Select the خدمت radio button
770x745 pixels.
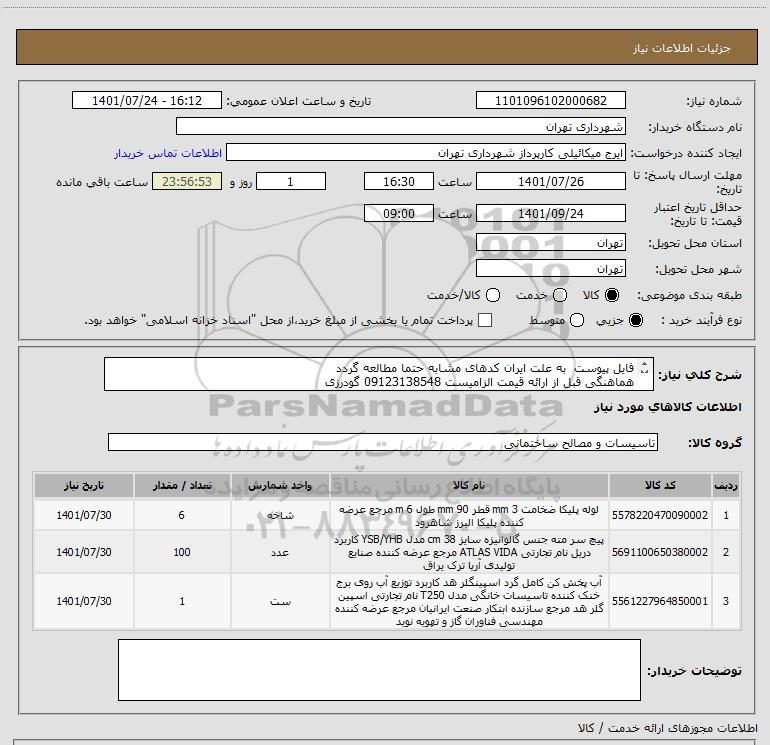[560, 295]
